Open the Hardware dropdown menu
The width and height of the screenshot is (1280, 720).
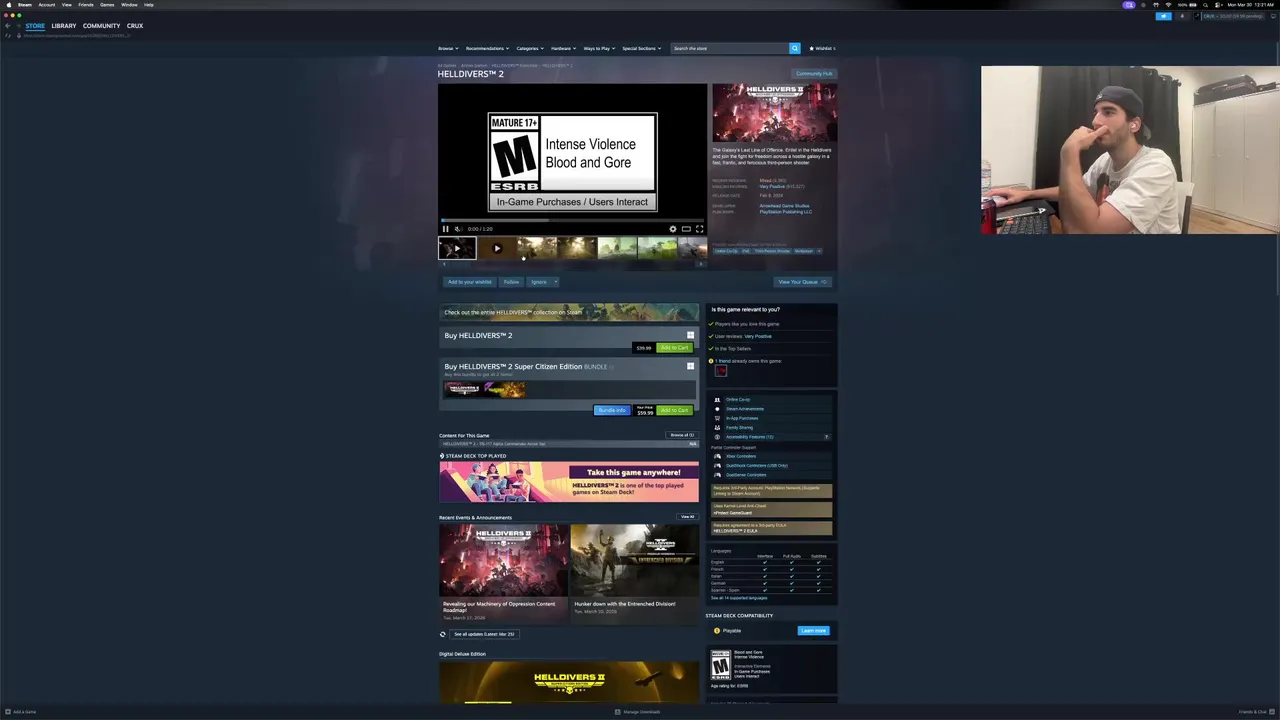563,48
